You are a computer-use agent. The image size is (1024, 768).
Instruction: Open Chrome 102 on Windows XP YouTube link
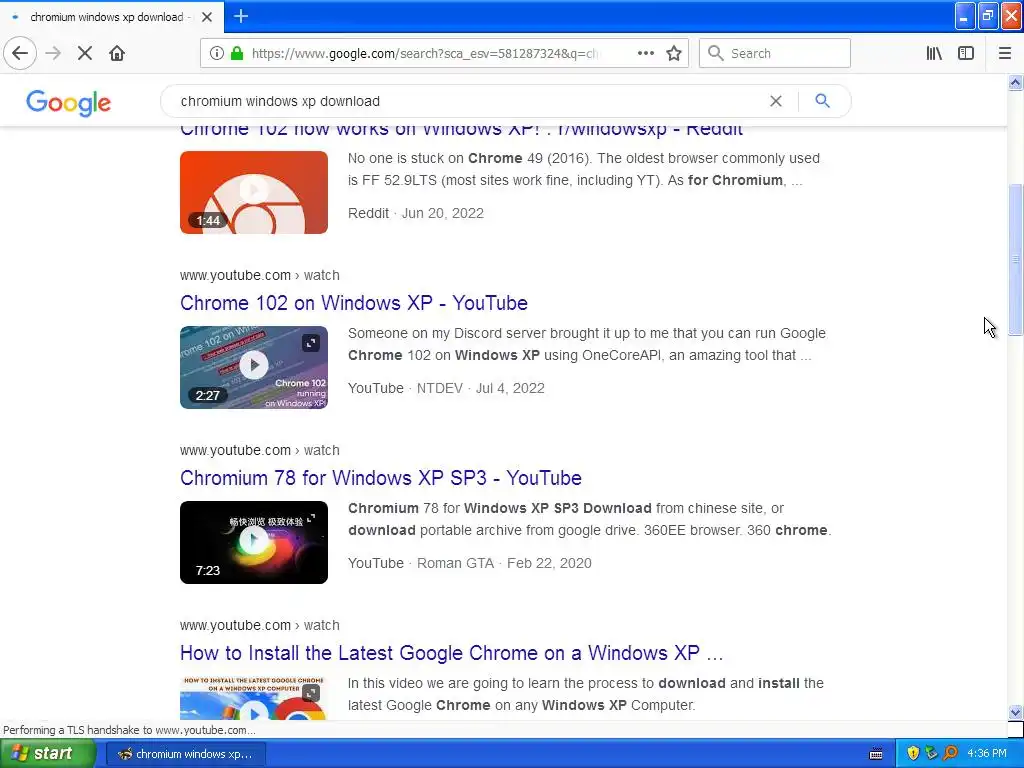[354, 303]
